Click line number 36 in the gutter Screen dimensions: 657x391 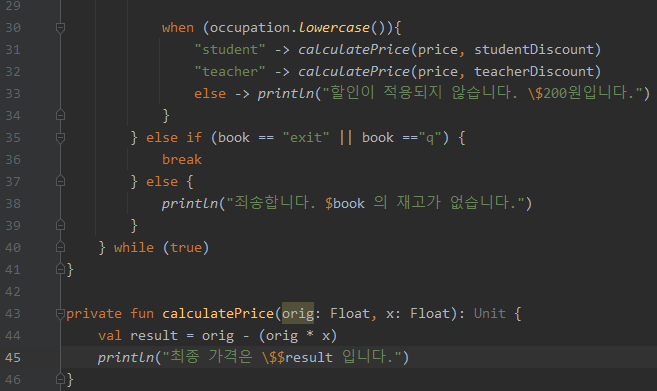click(13, 160)
